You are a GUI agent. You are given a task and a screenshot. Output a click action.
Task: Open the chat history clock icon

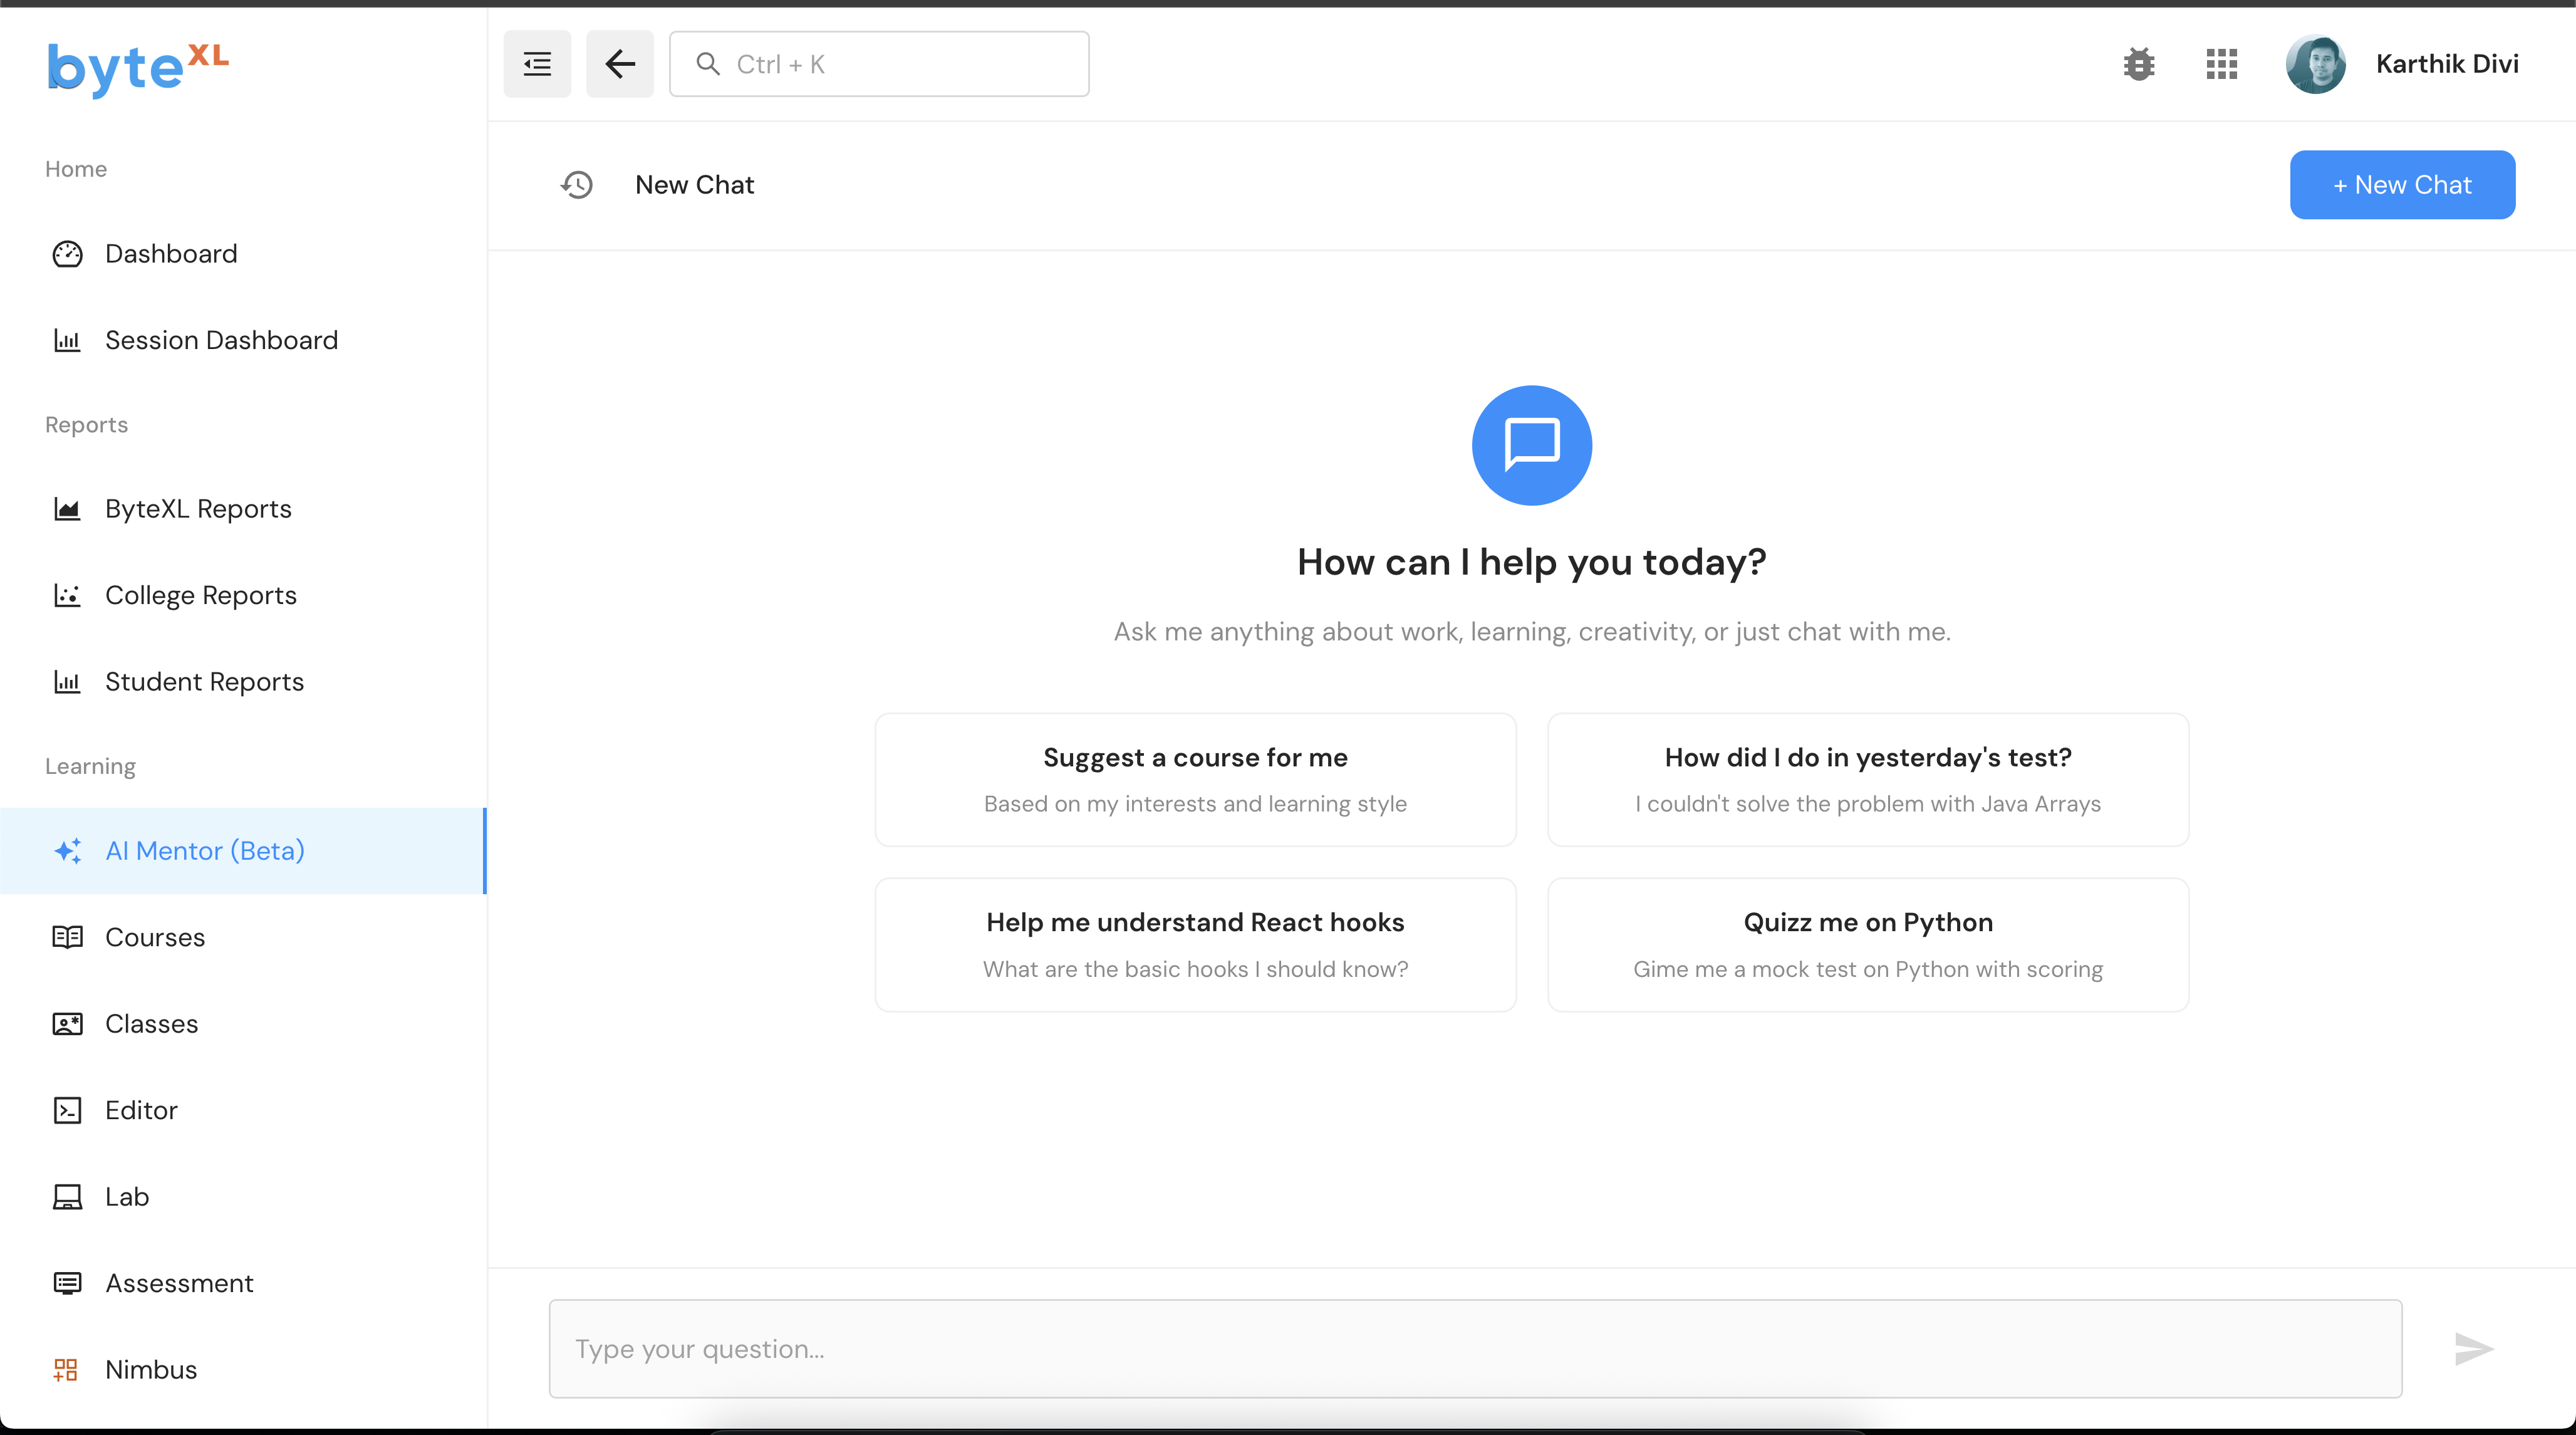577,185
